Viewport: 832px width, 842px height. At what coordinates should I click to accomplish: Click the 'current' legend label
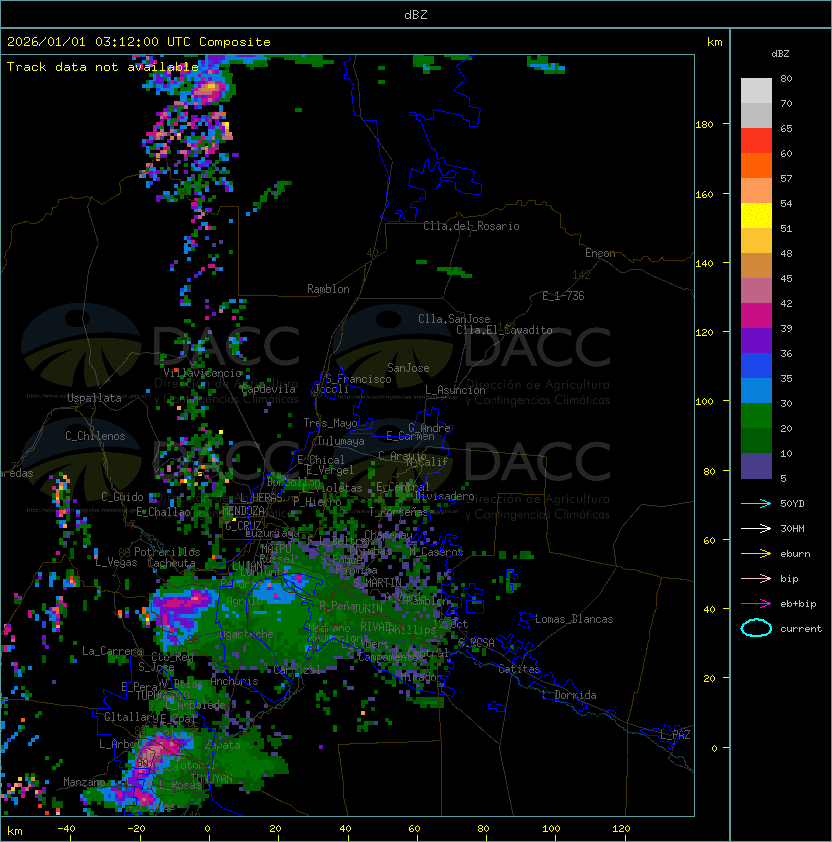pos(801,629)
